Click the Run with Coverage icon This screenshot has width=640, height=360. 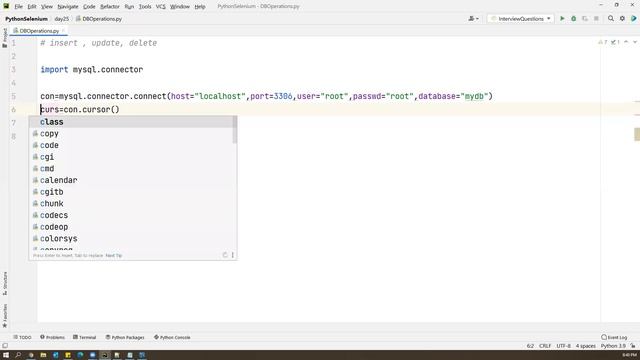(x=585, y=18)
